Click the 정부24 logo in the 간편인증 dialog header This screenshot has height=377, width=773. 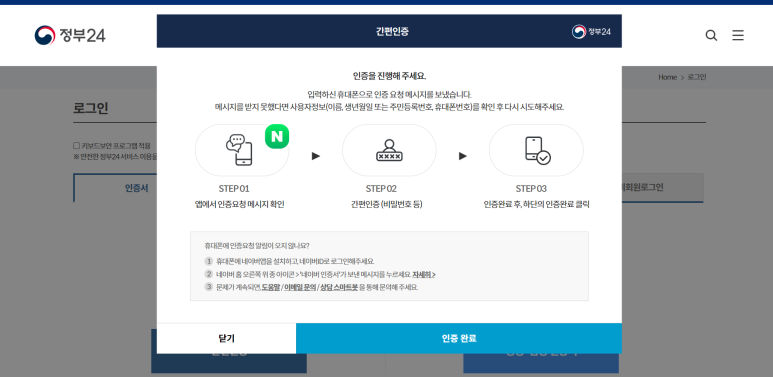tap(591, 32)
